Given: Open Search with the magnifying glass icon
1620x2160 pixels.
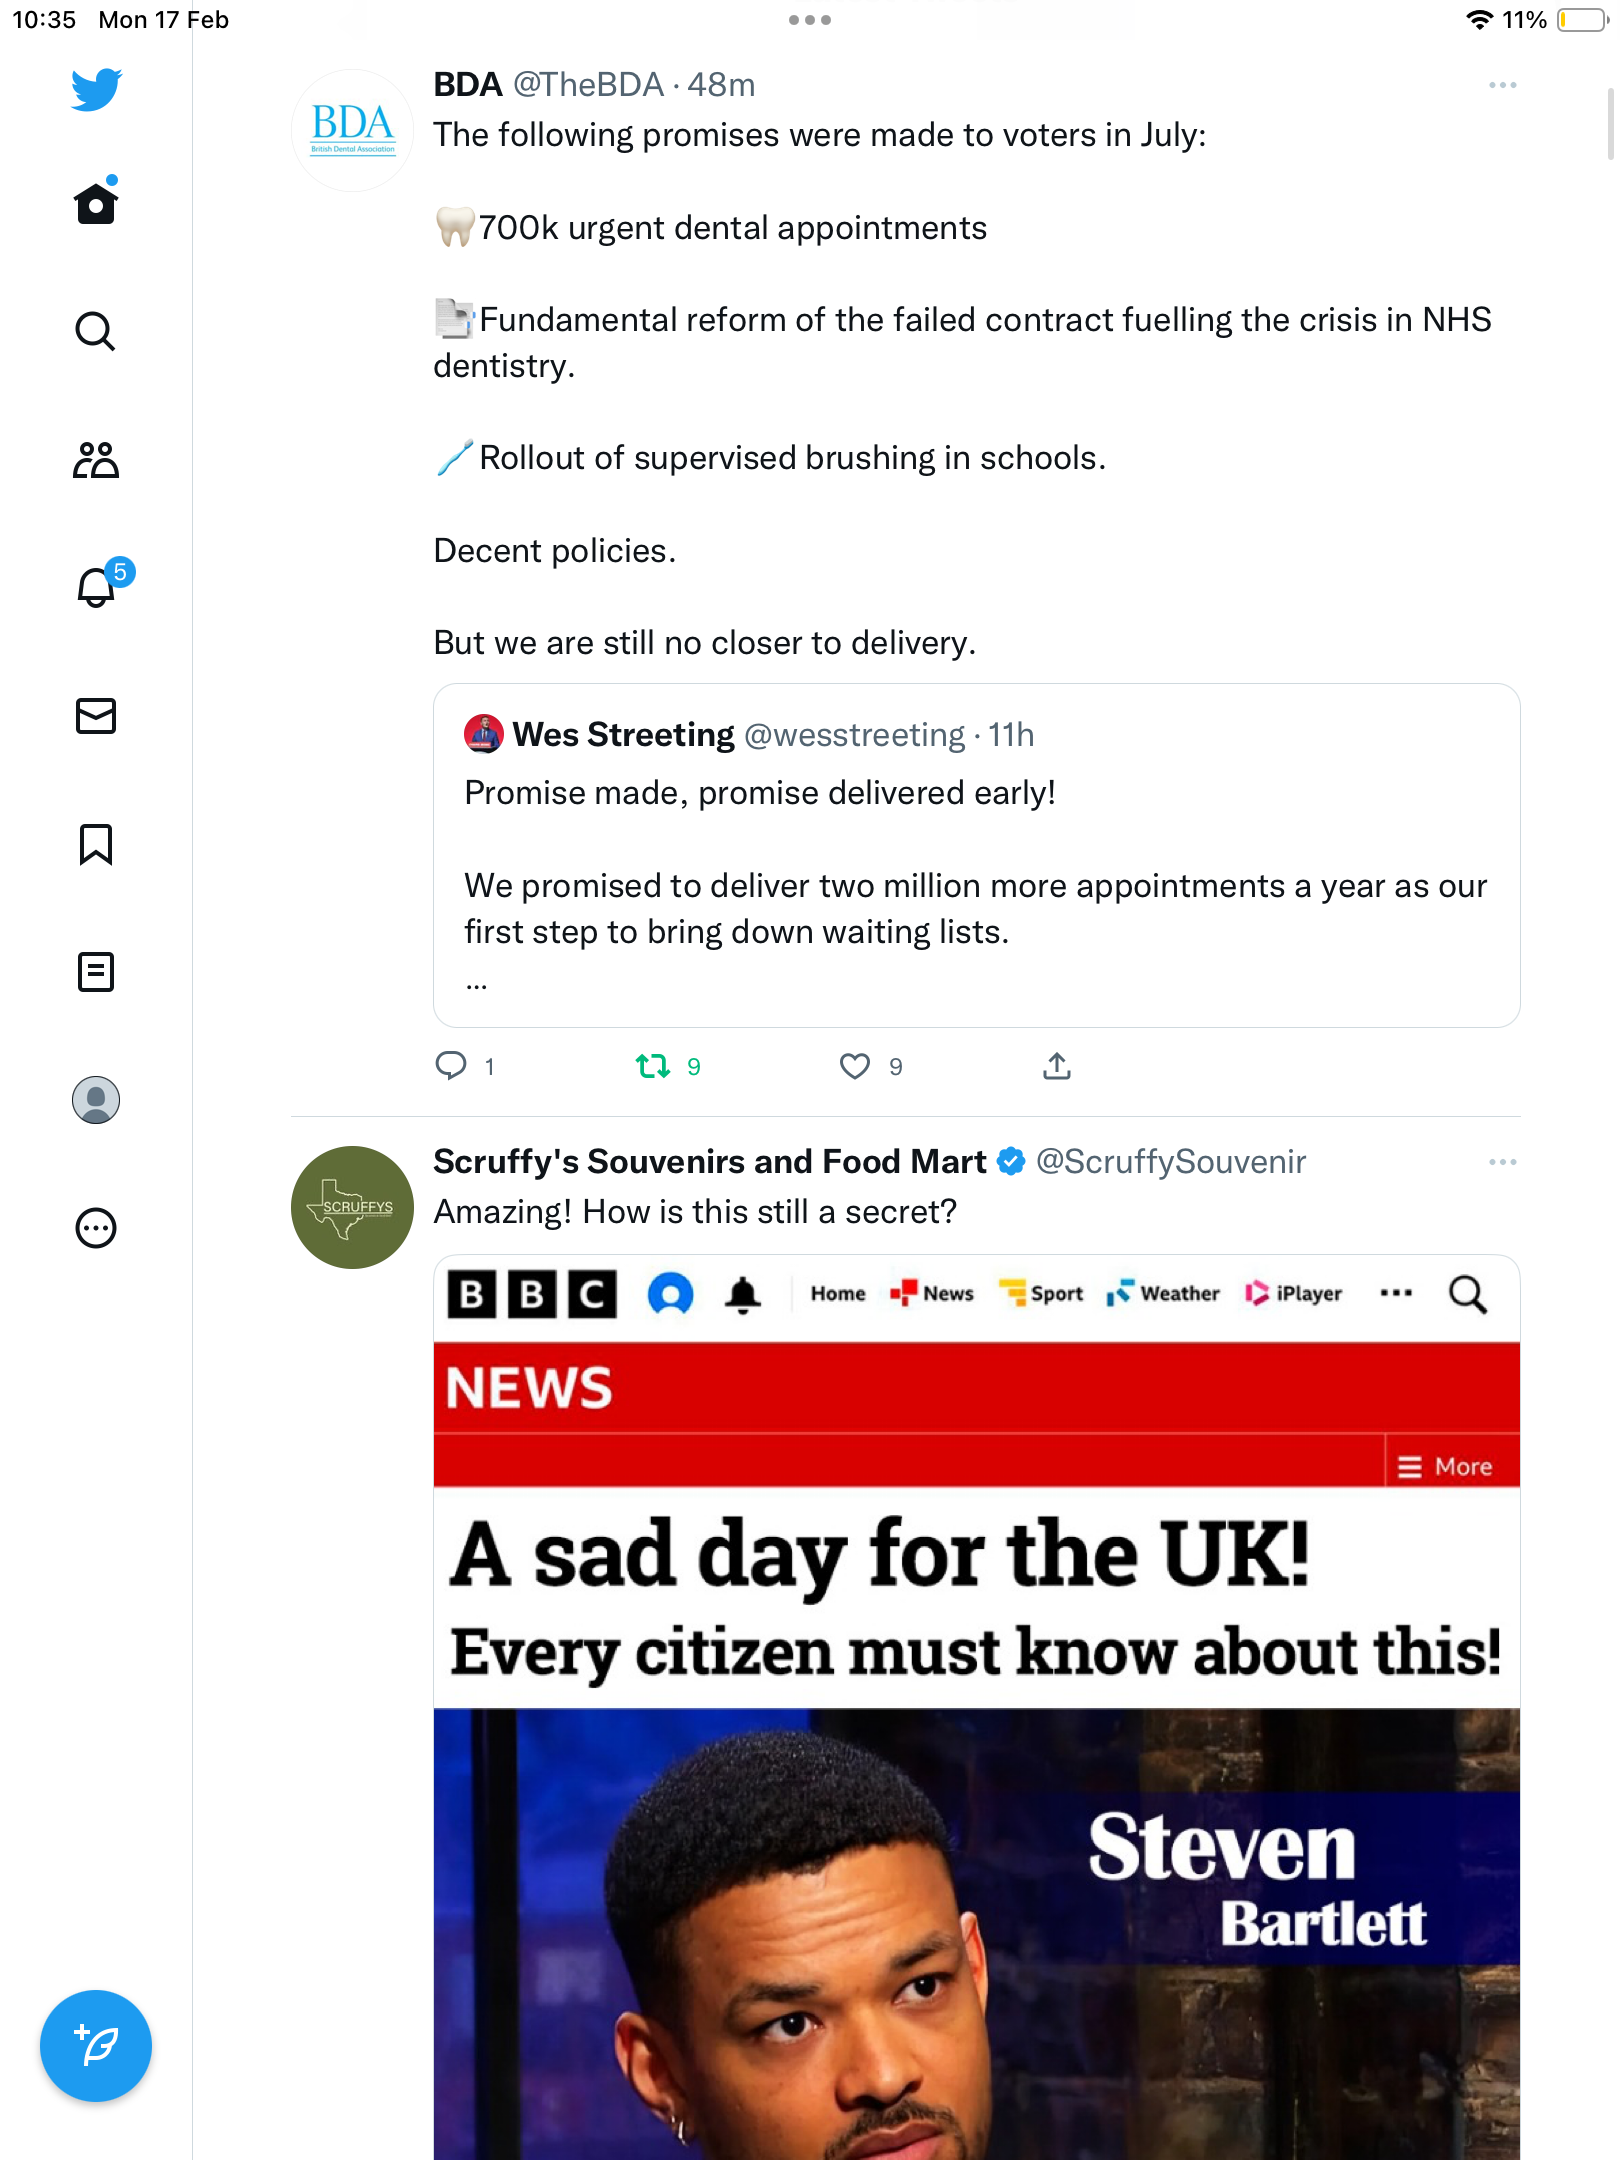Looking at the screenshot, I should pos(96,331).
